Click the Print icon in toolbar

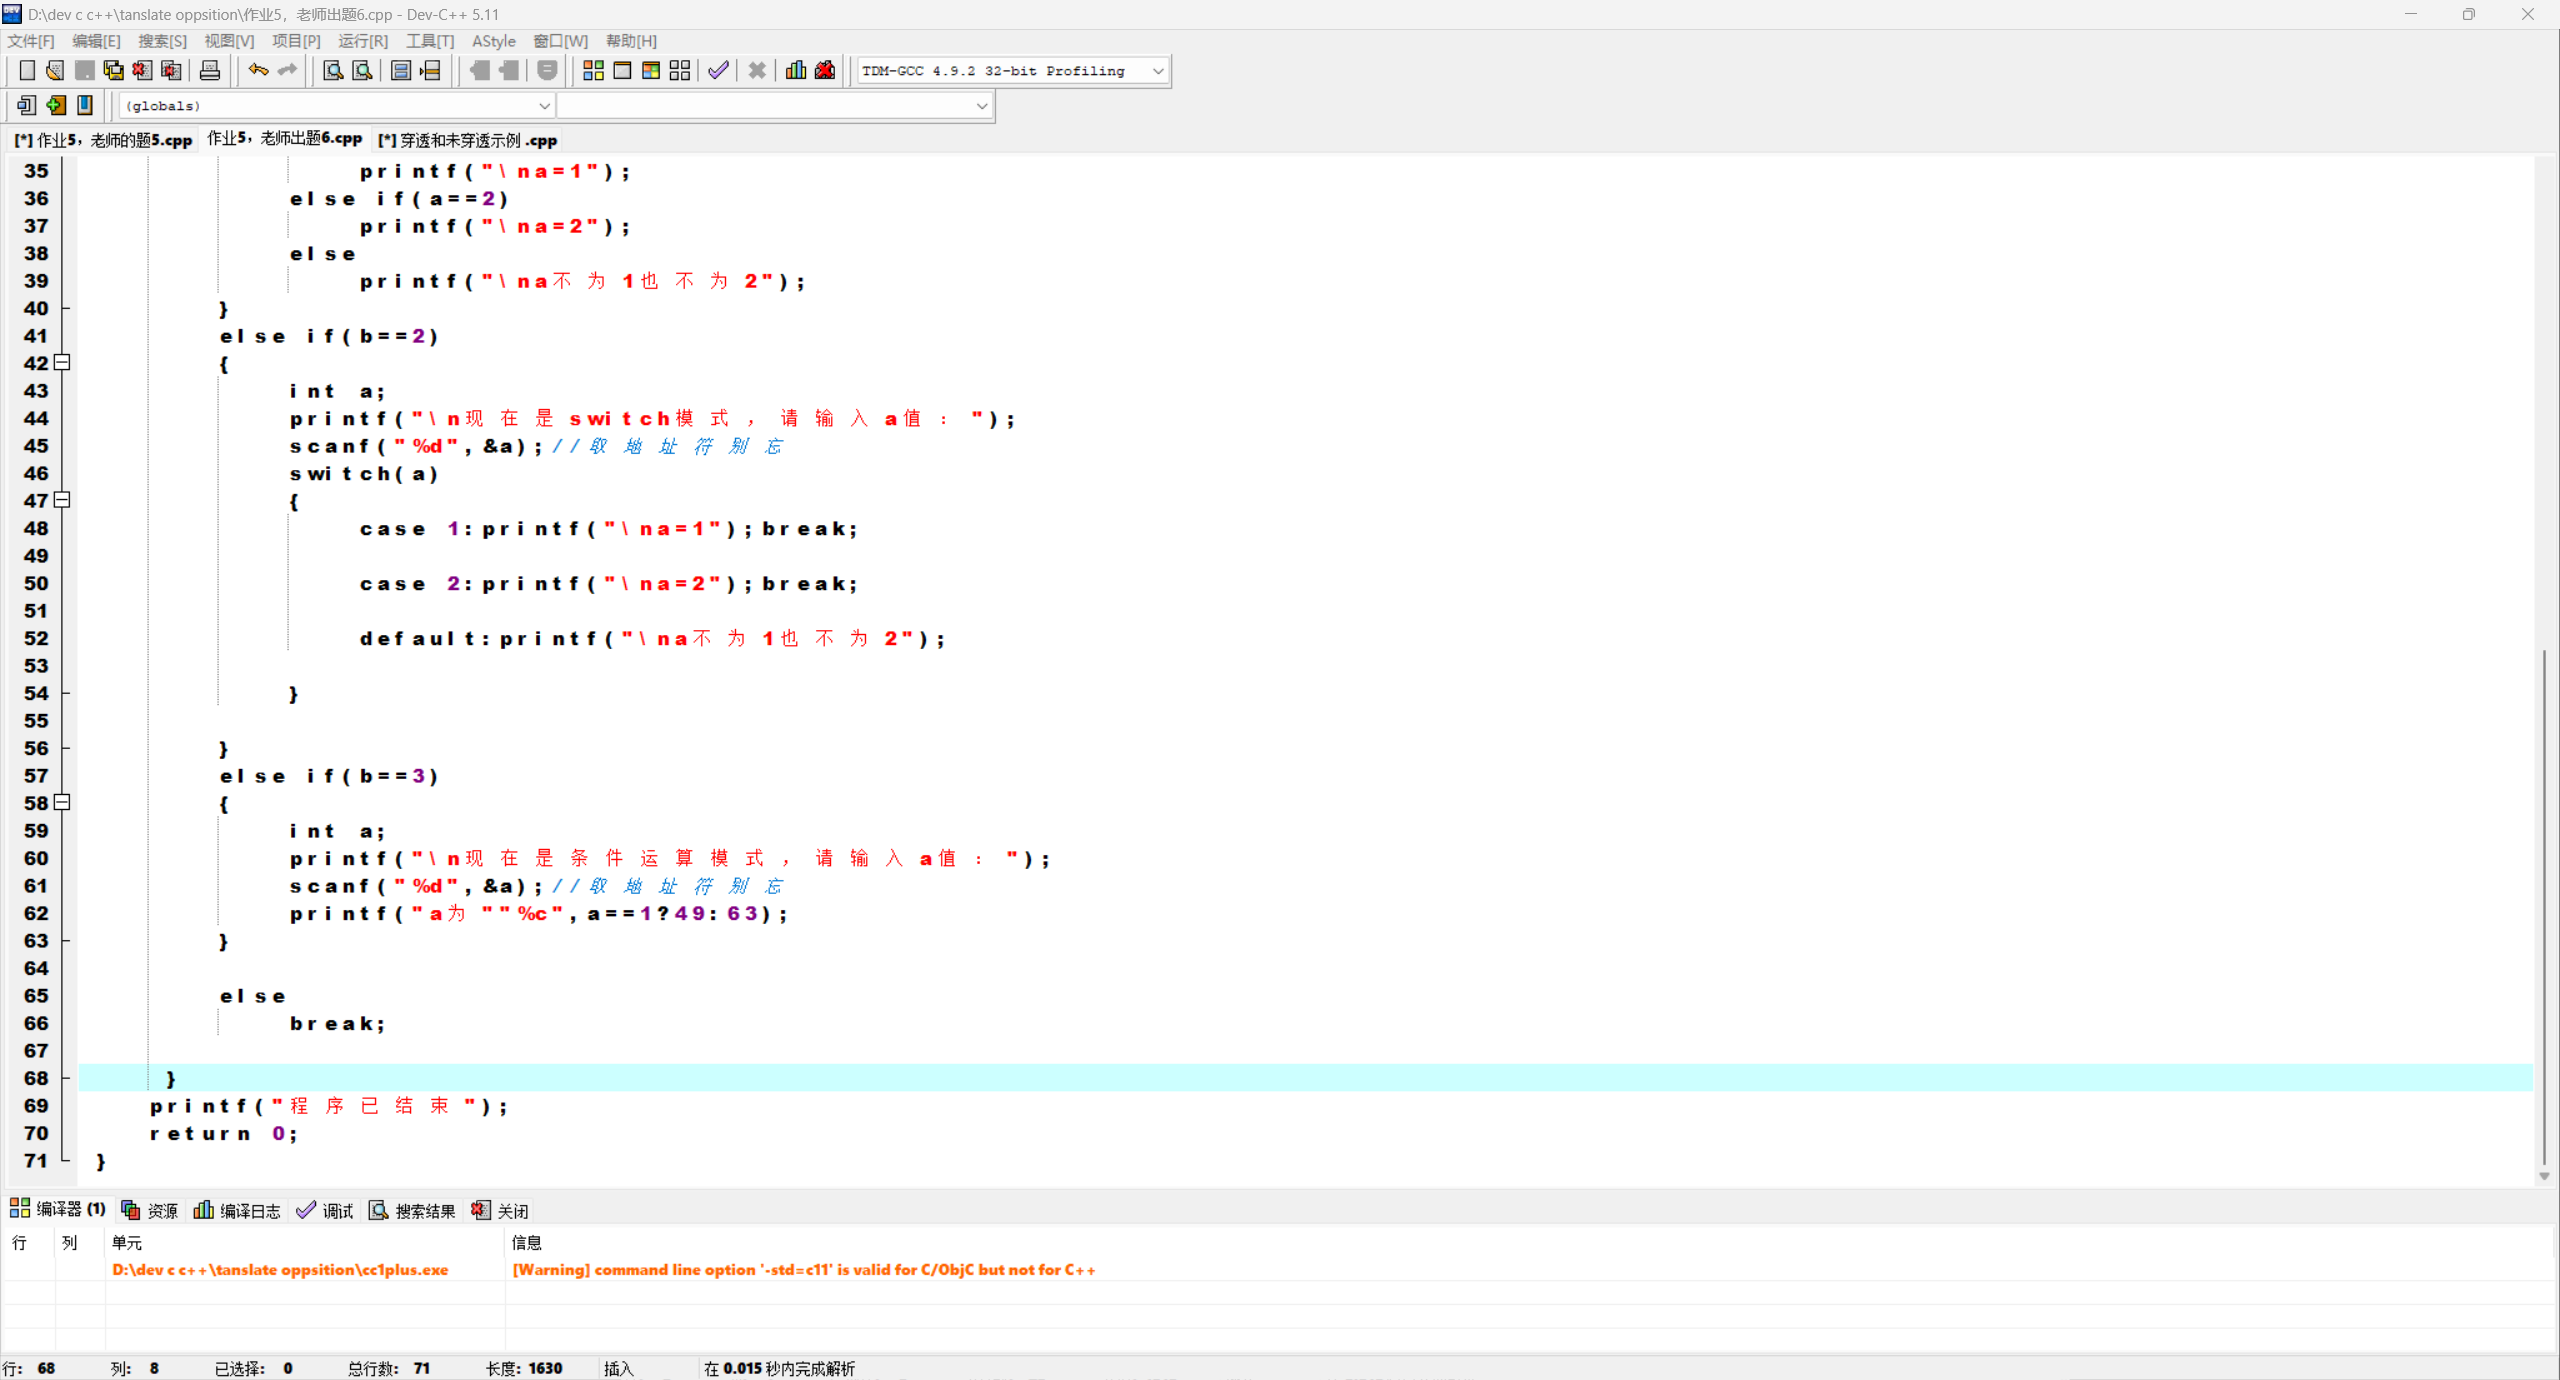209,70
